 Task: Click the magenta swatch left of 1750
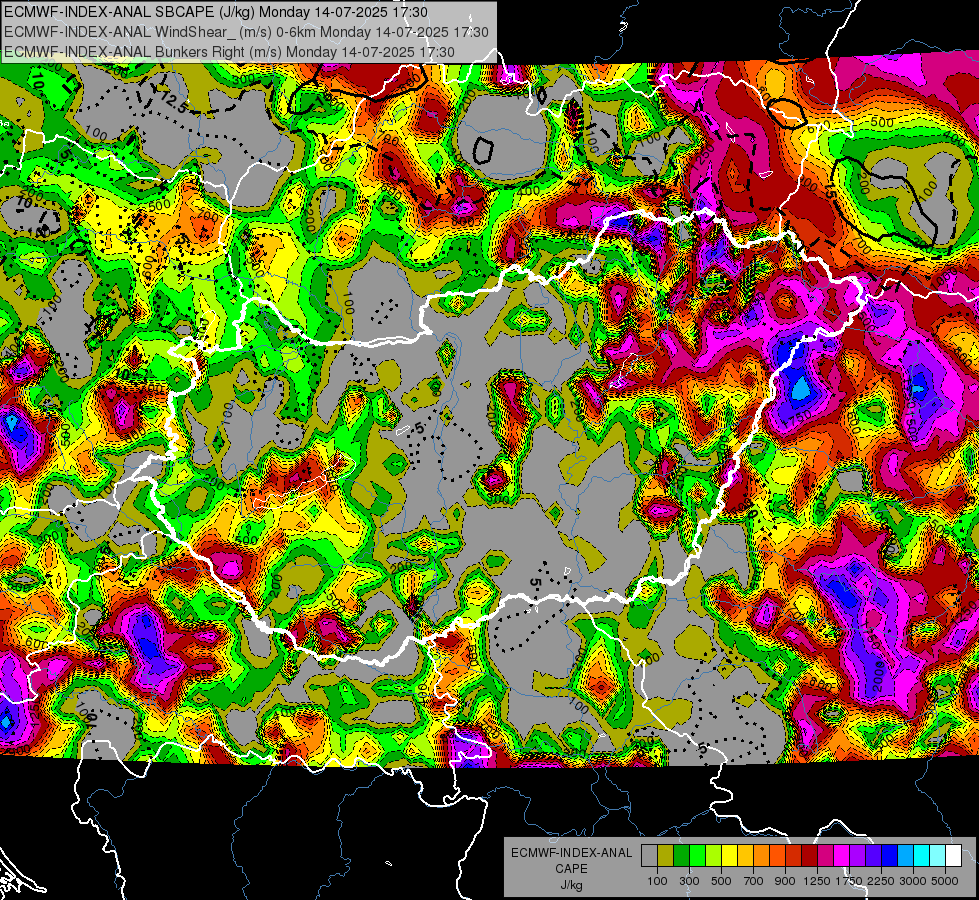pos(842,856)
